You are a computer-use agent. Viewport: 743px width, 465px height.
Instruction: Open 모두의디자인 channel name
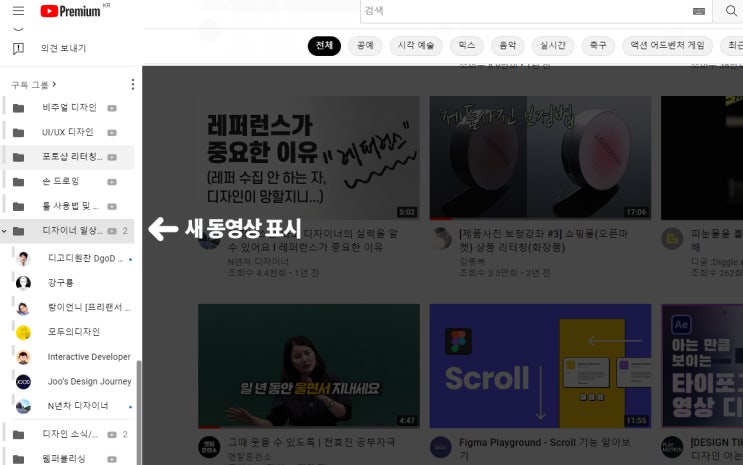pyautogui.click(x=74, y=332)
